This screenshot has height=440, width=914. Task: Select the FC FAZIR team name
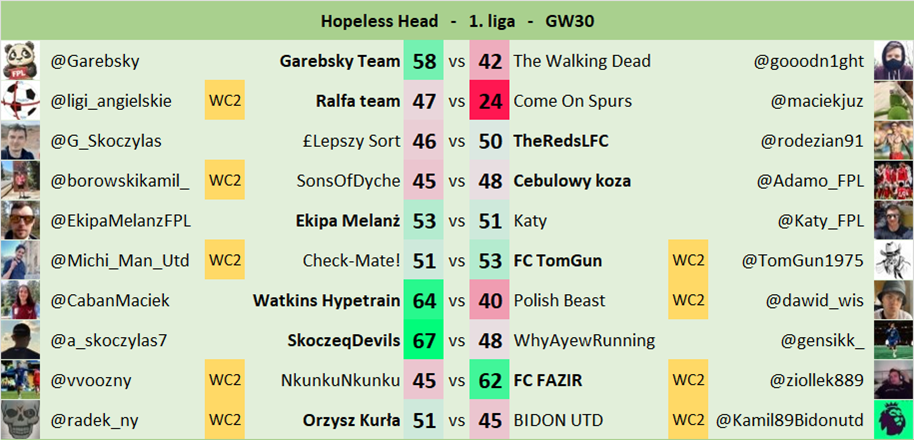pos(549,380)
